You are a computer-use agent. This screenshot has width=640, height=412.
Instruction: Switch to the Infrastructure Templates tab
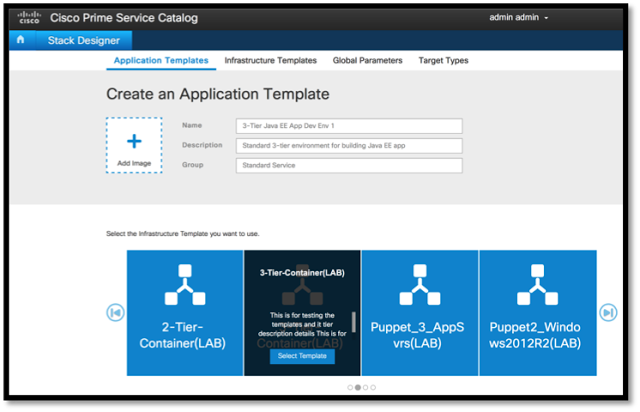point(270,61)
